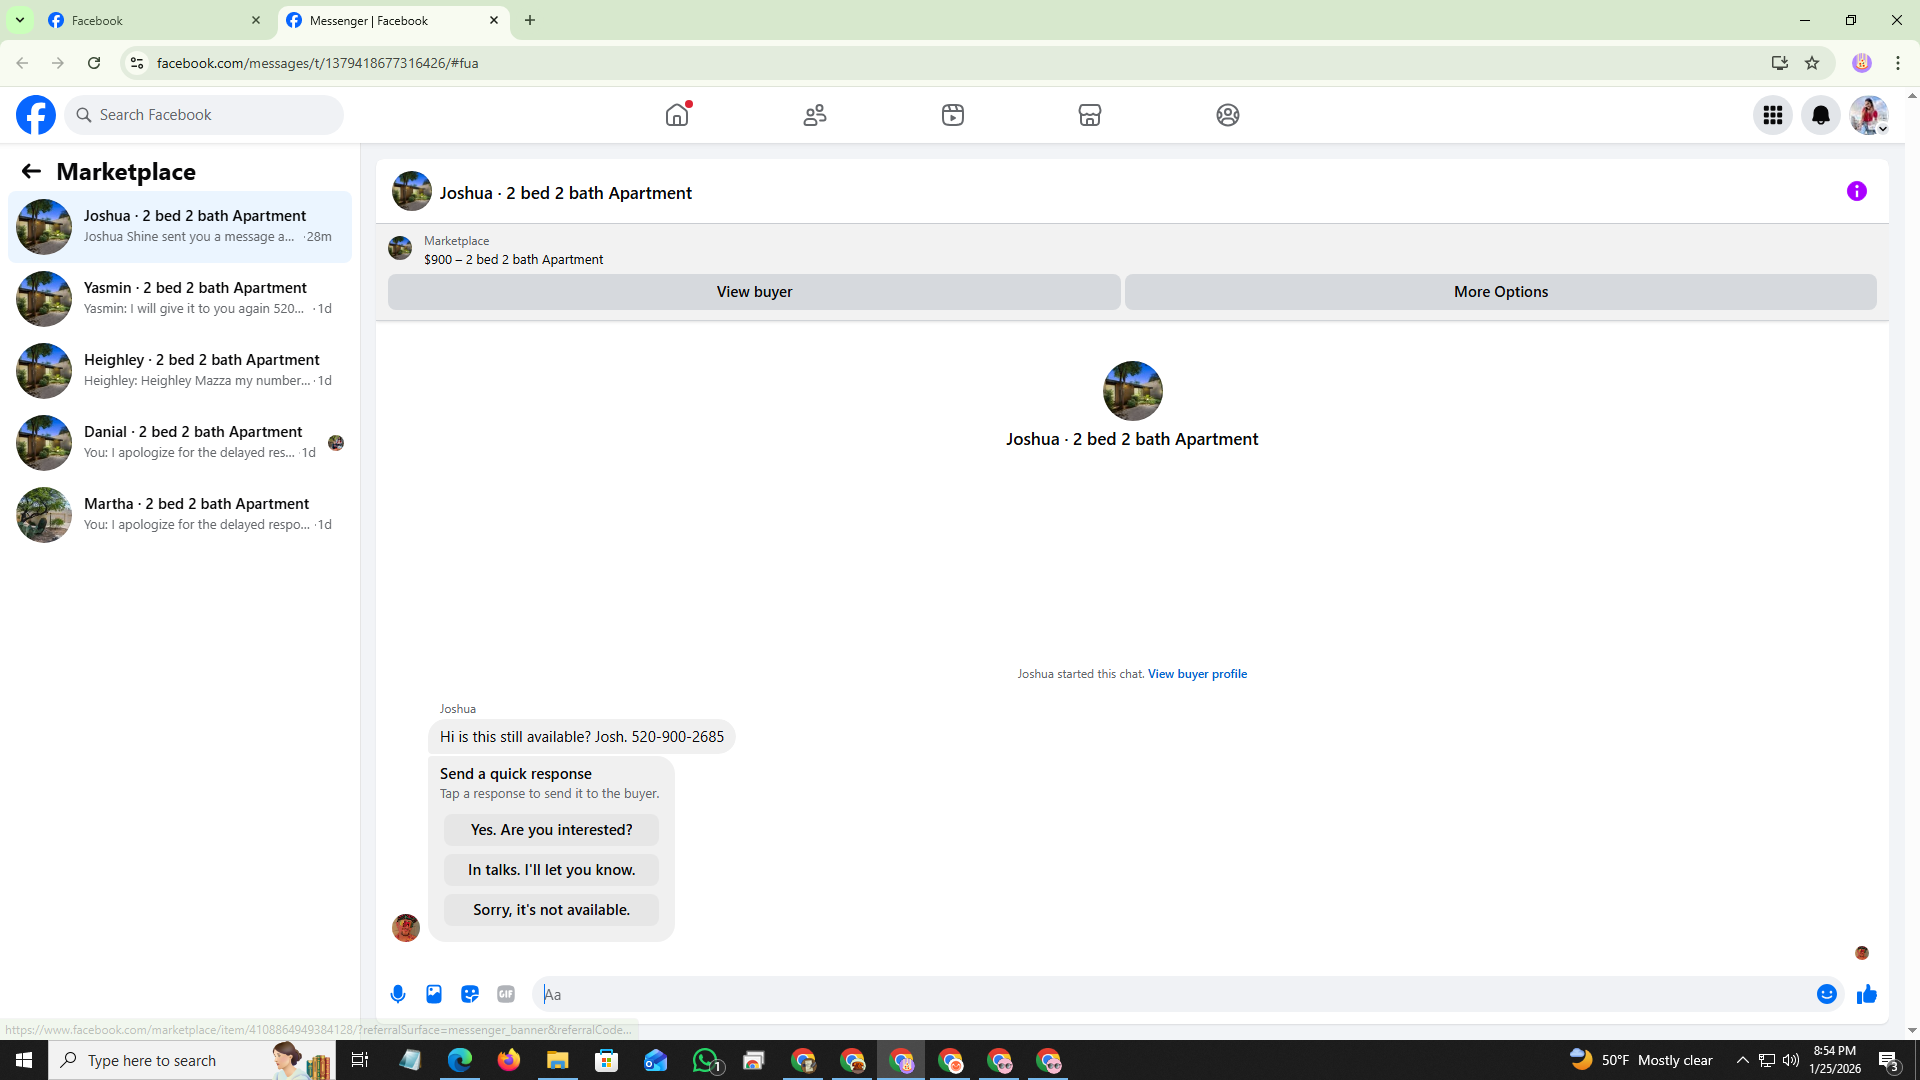The width and height of the screenshot is (1920, 1080).
Task: Open Microsoft Store from the taskbar
Action: 607,1060
